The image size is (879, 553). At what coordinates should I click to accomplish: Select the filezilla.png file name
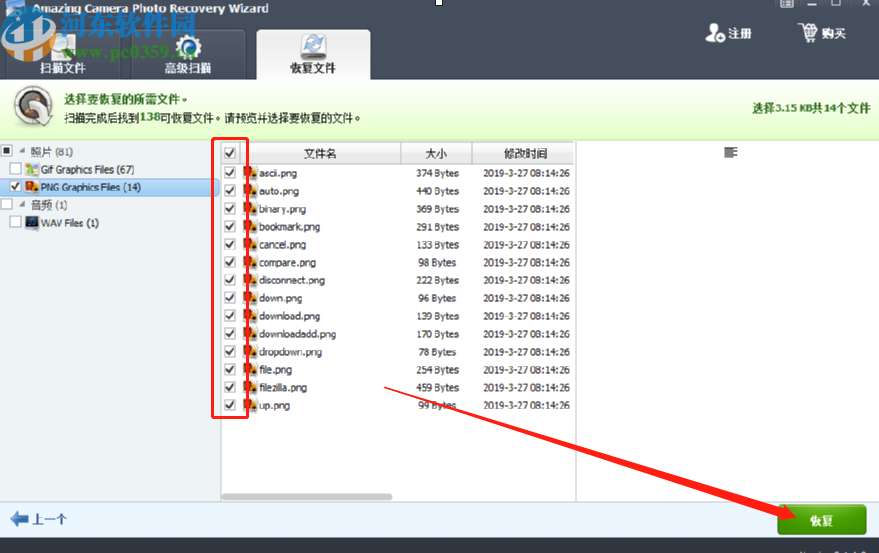[283, 388]
